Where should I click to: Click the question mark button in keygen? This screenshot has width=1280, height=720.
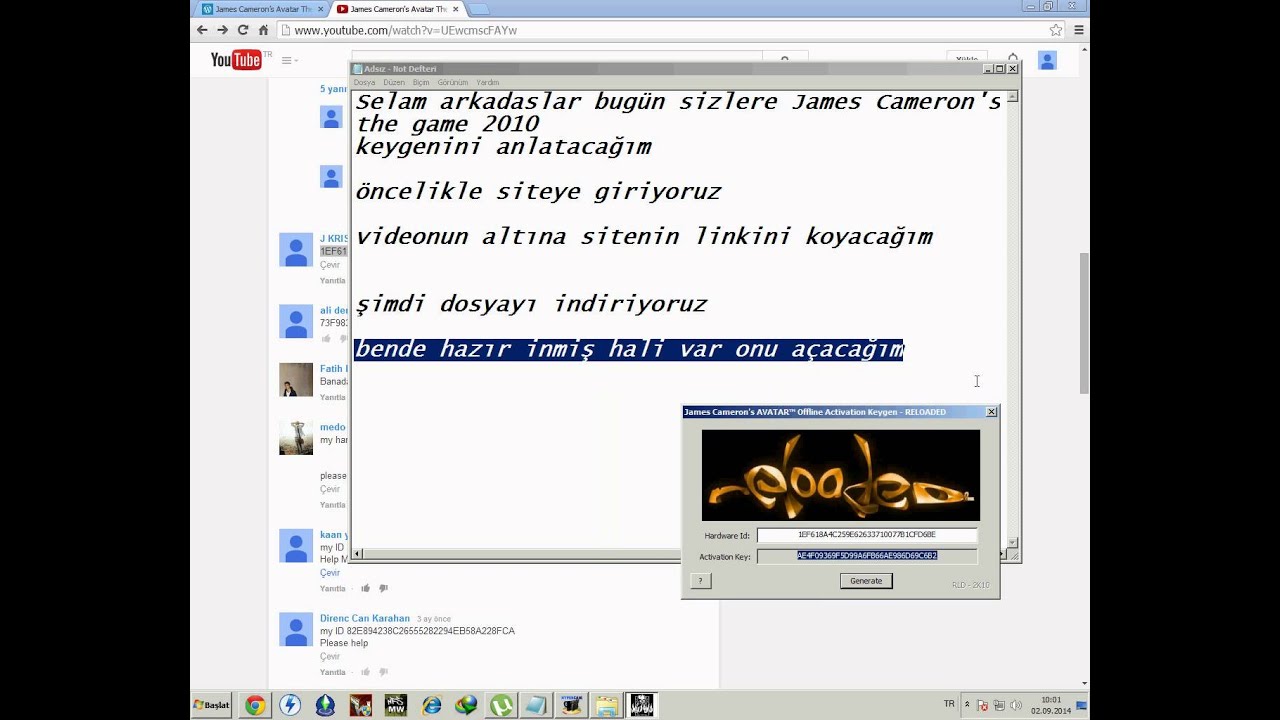point(701,581)
